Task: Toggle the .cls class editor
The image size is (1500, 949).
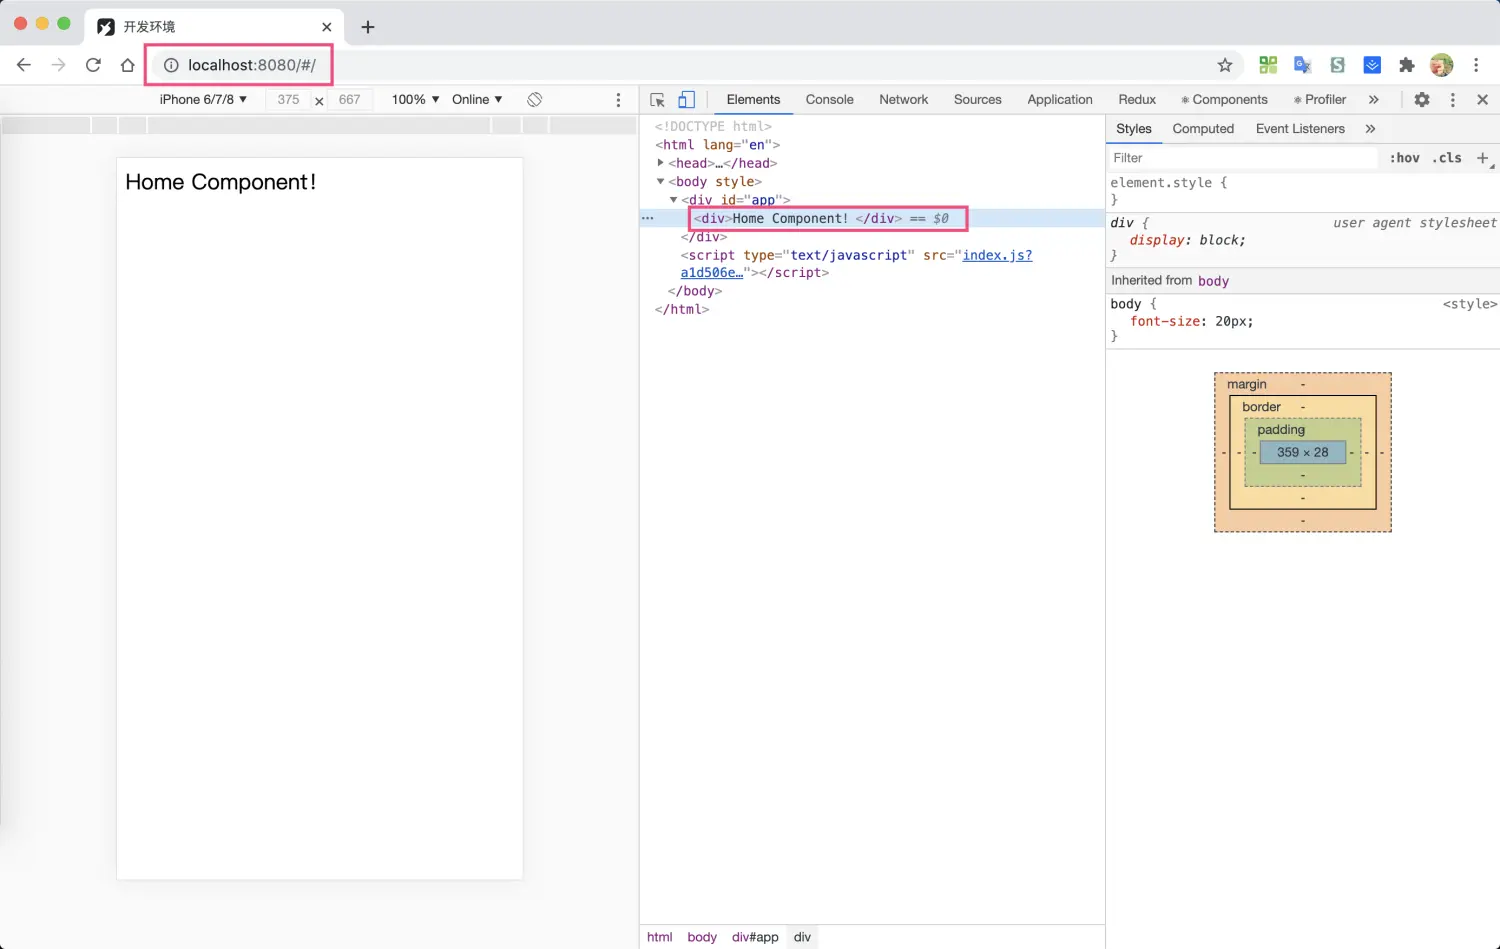Action: (1446, 158)
